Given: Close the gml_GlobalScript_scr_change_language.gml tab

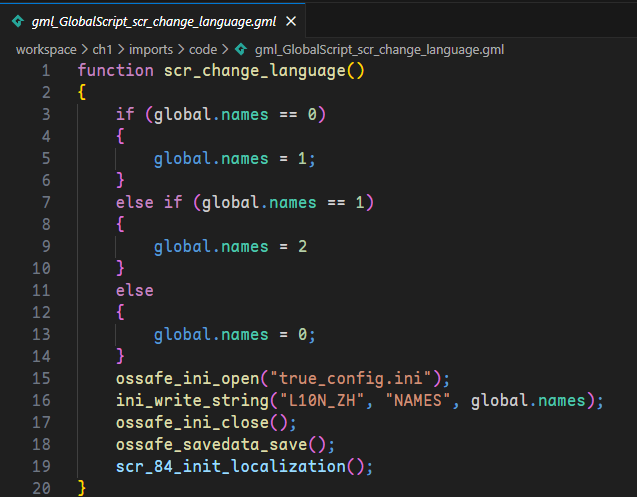Looking at the screenshot, I should 291,21.
